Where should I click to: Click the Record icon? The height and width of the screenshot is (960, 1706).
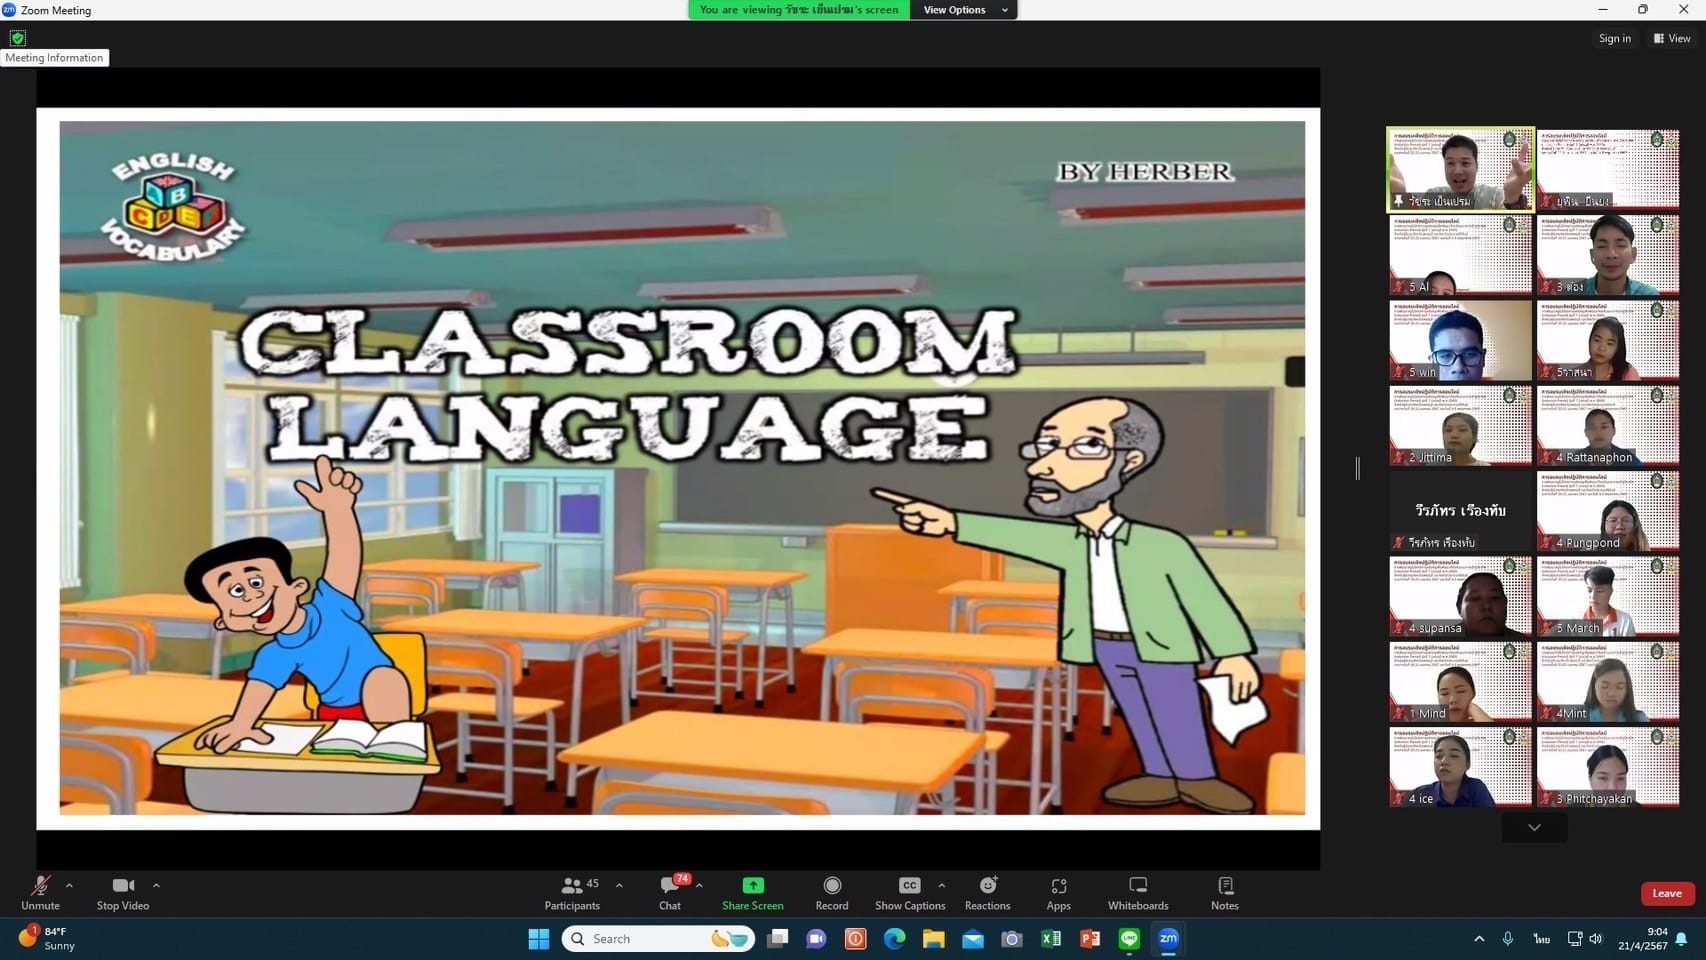831,887
